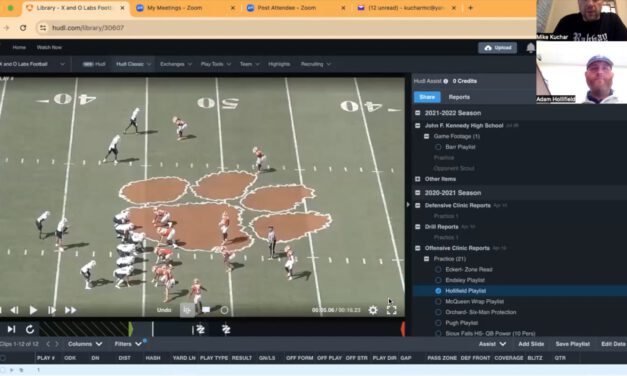Select Hollifield Playlist radio button
The height and width of the screenshot is (376, 627).
pyautogui.click(x=438, y=291)
